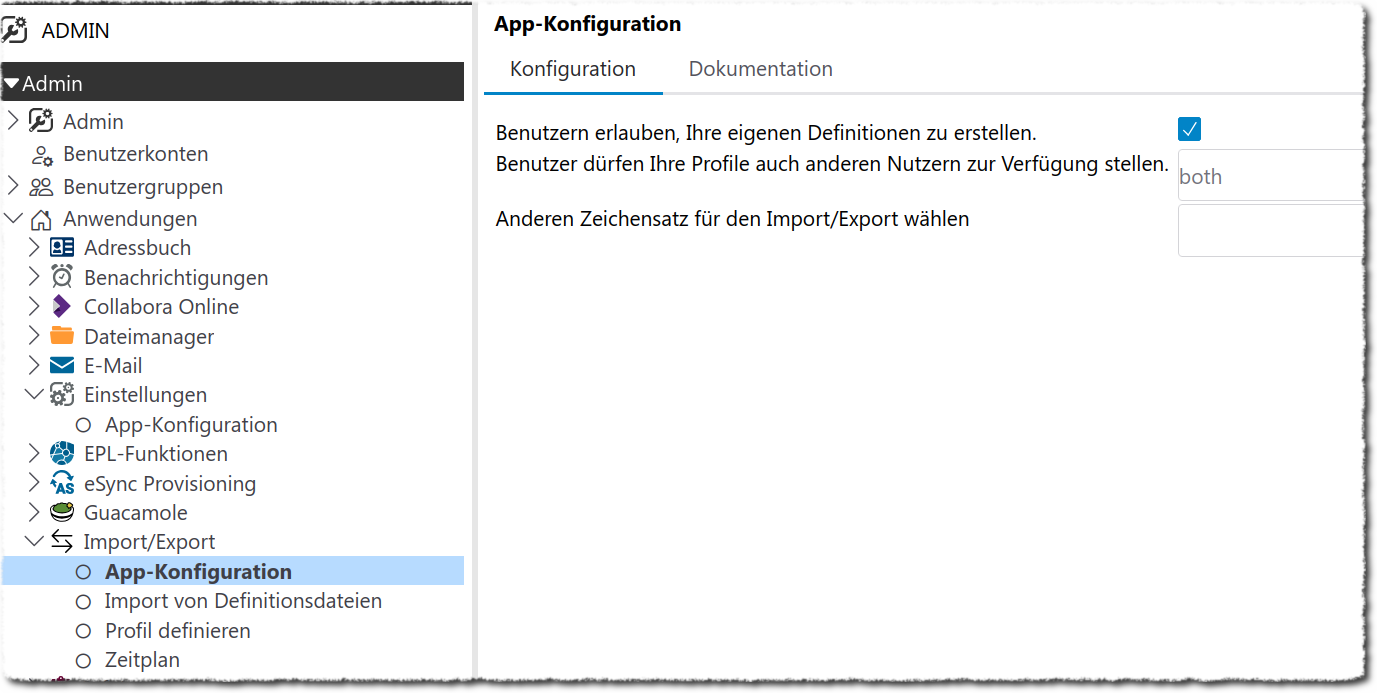Click the Benachrichtigungen alarm clock icon
Viewport: 1377px width, 693px height.
[62, 277]
